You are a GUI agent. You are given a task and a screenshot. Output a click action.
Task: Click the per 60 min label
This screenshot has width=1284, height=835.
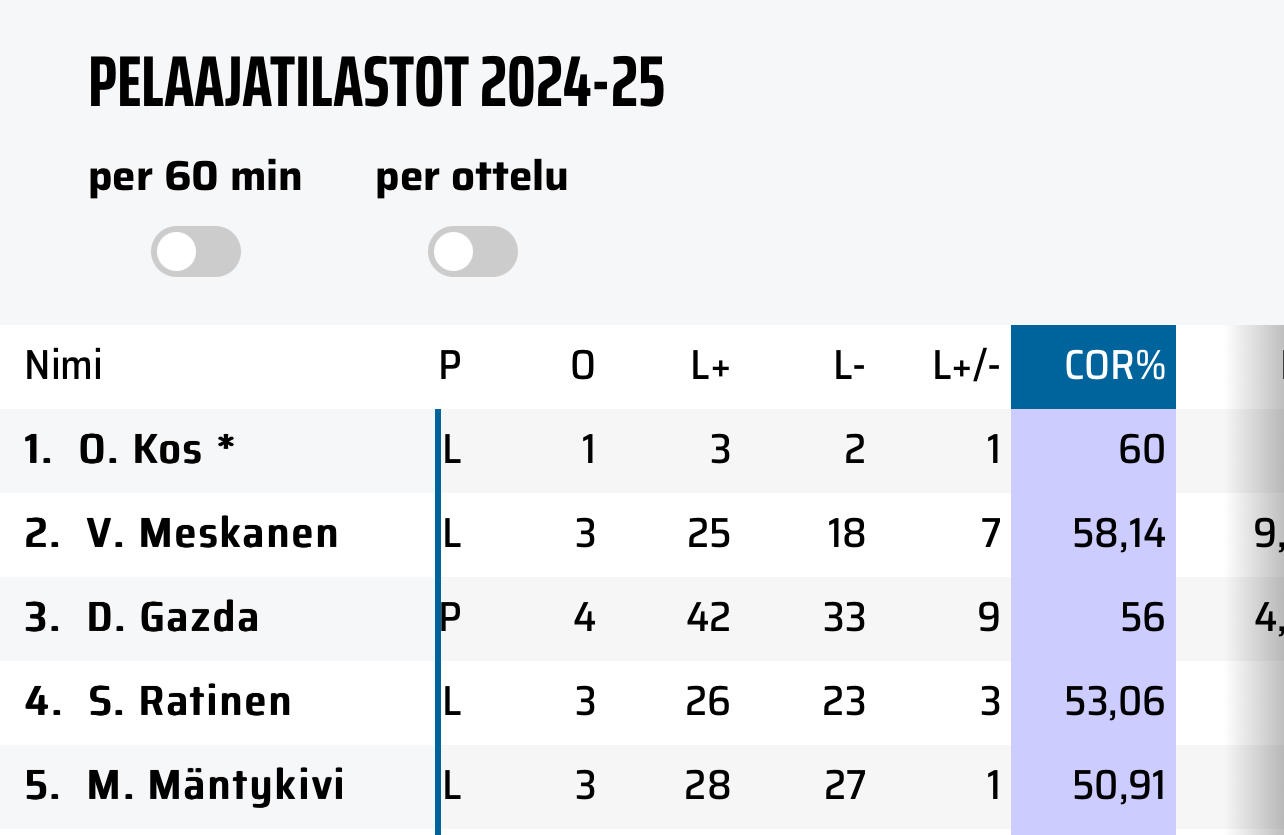pyautogui.click(x=195, y=177)
